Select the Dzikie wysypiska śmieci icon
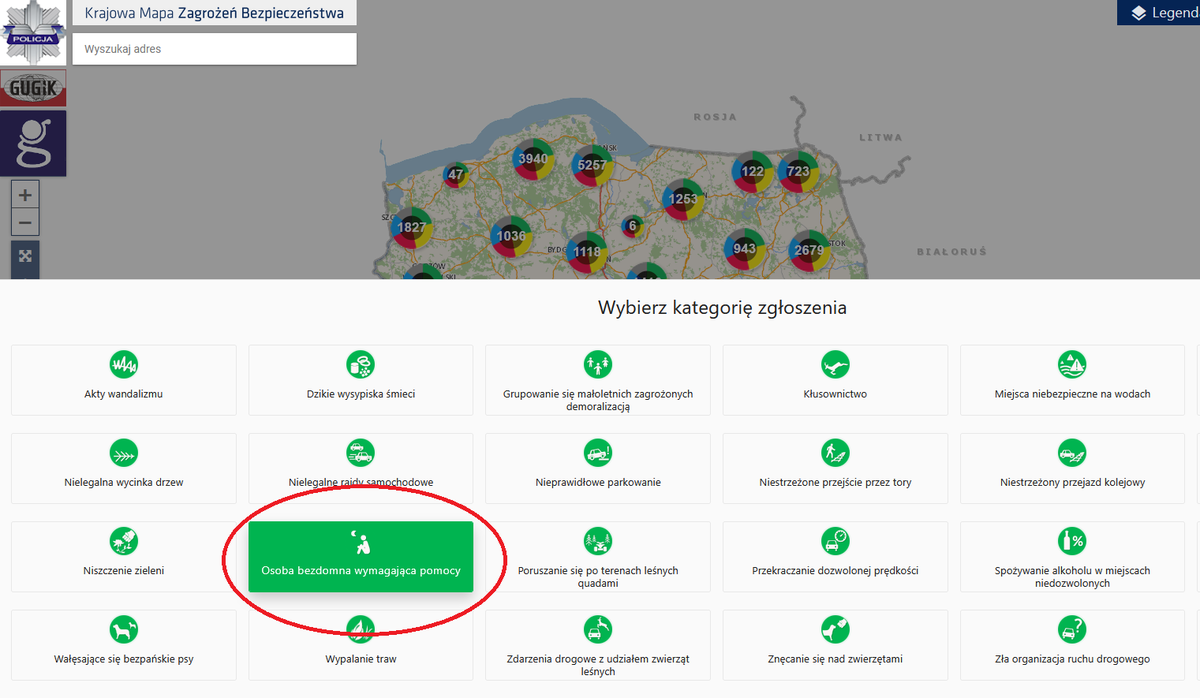Image resolution: width=1200 pixels, height=698 pixels. [360, 365]
